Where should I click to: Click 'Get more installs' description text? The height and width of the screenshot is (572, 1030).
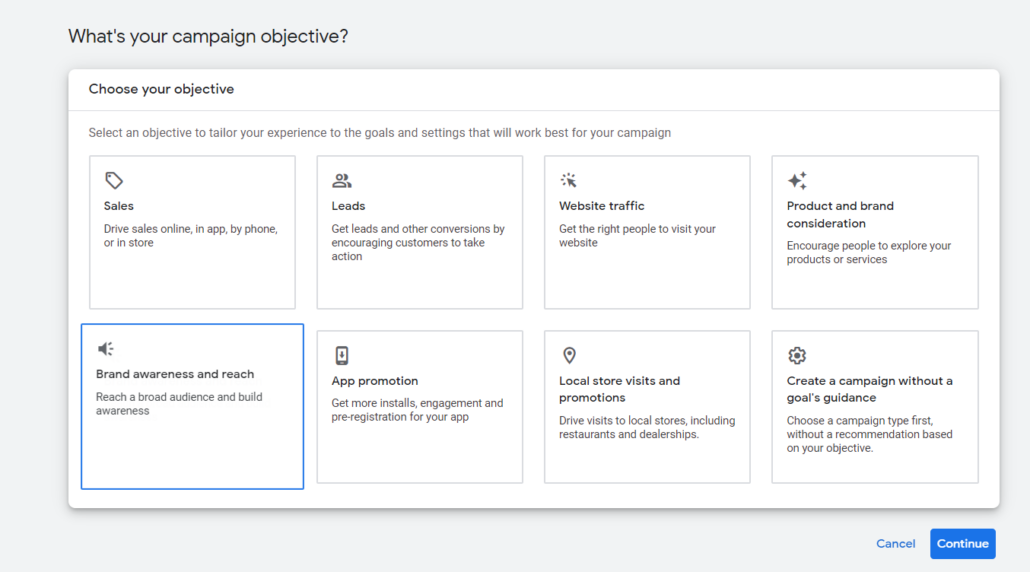click(417, 410)
